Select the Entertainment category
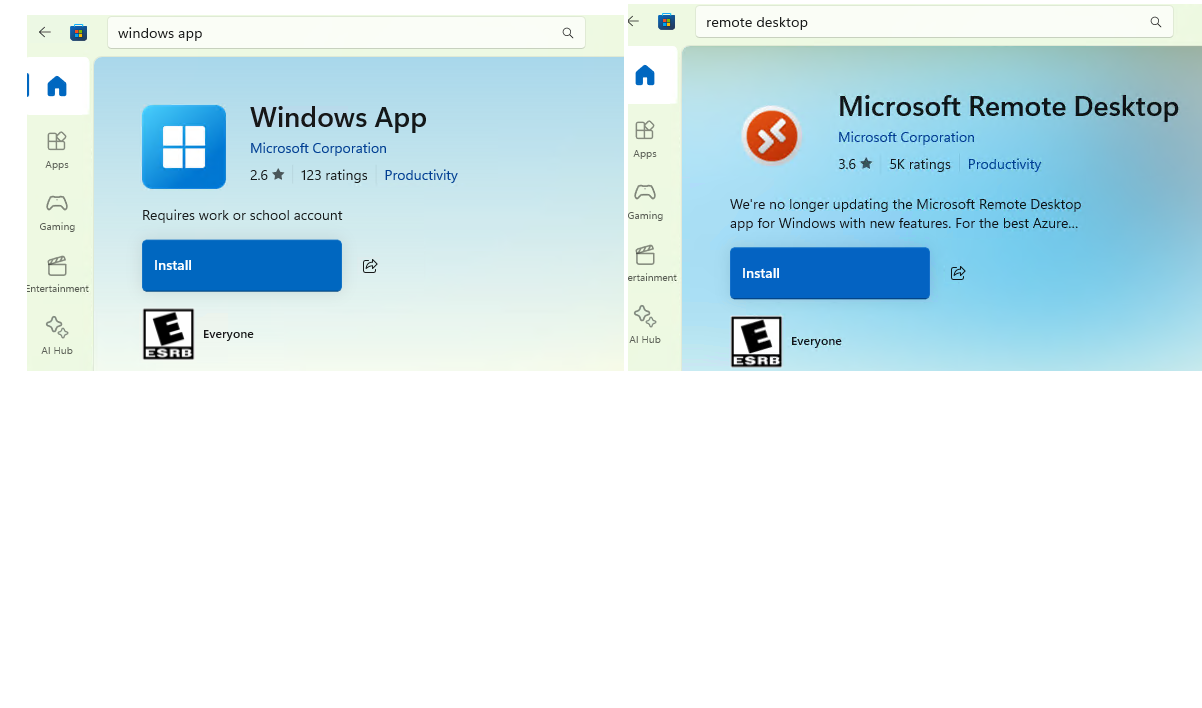The height and width of the screenshot is (708, 1202). tap(57, 273)
